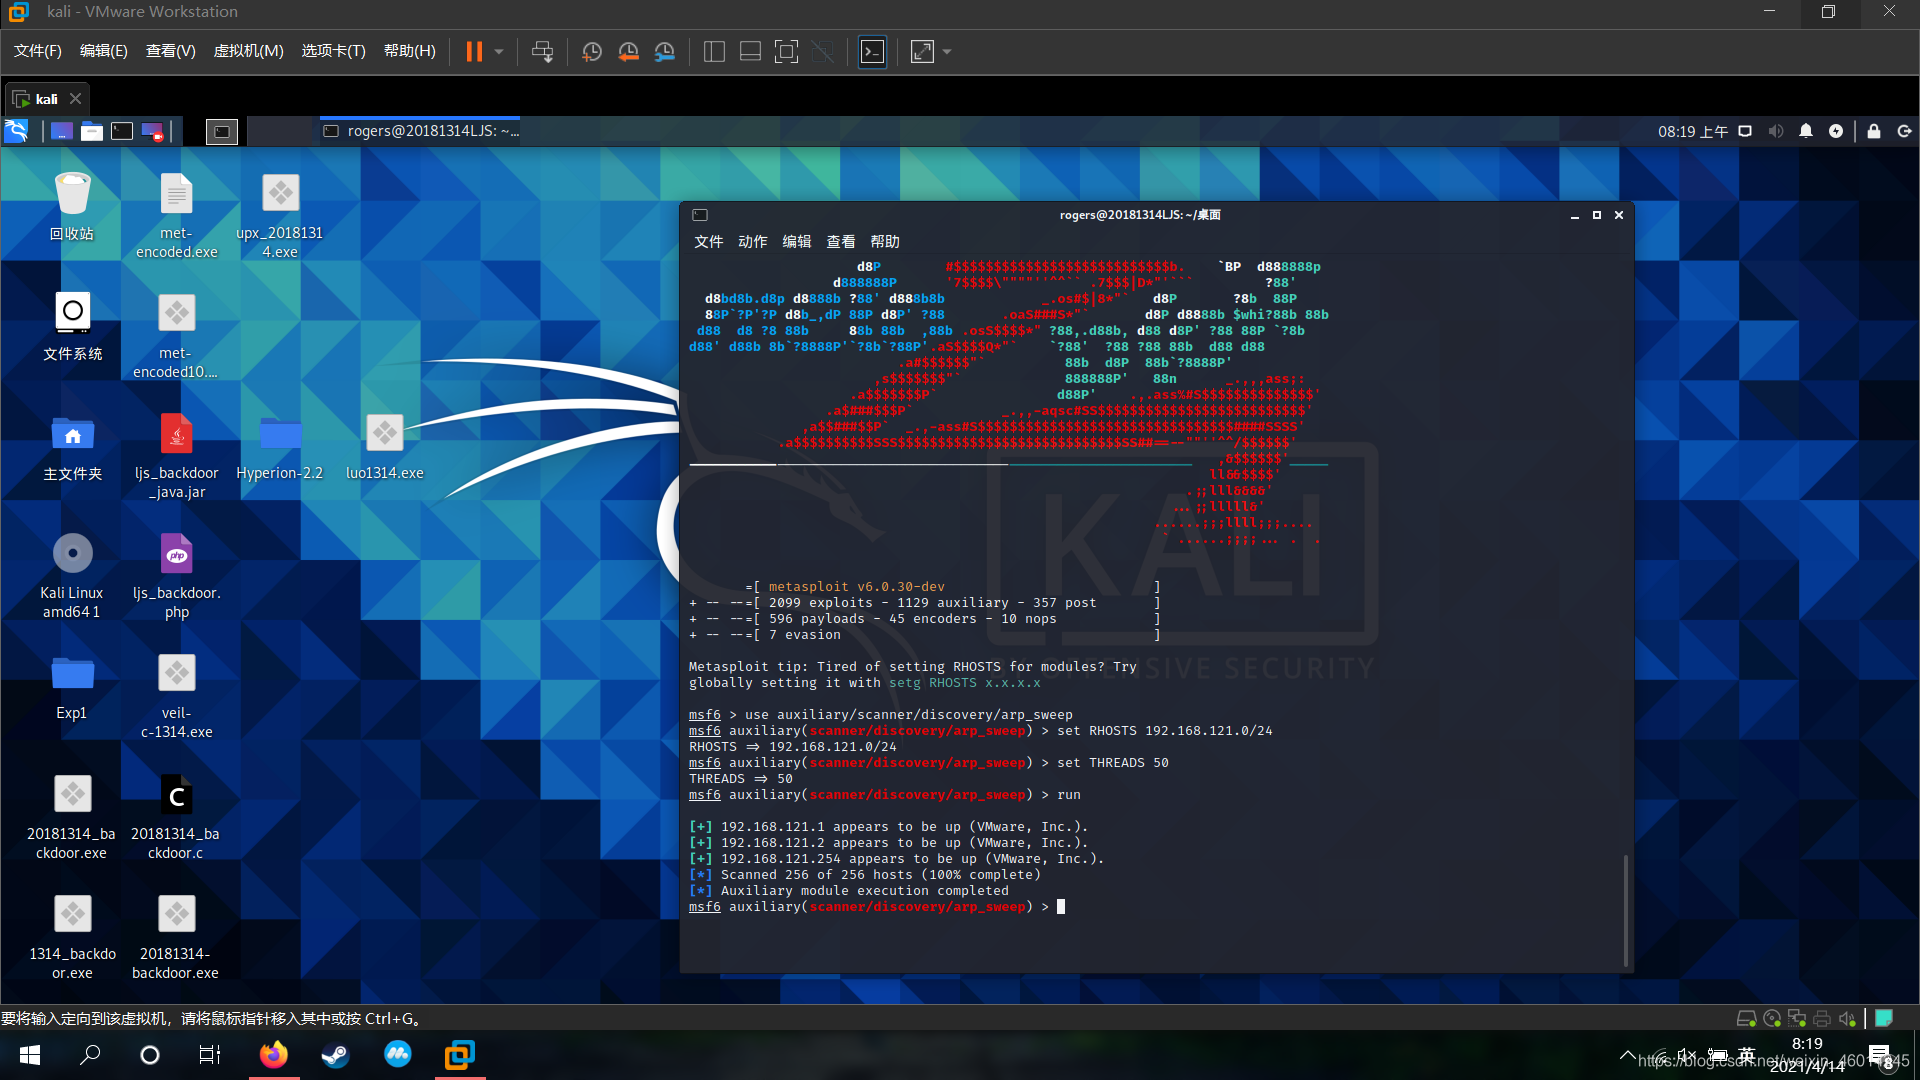The height and width of the screenshot is (1080, 1920).
Task: Open Steam from the Windows taskbar
Action: click(335, 1055)
